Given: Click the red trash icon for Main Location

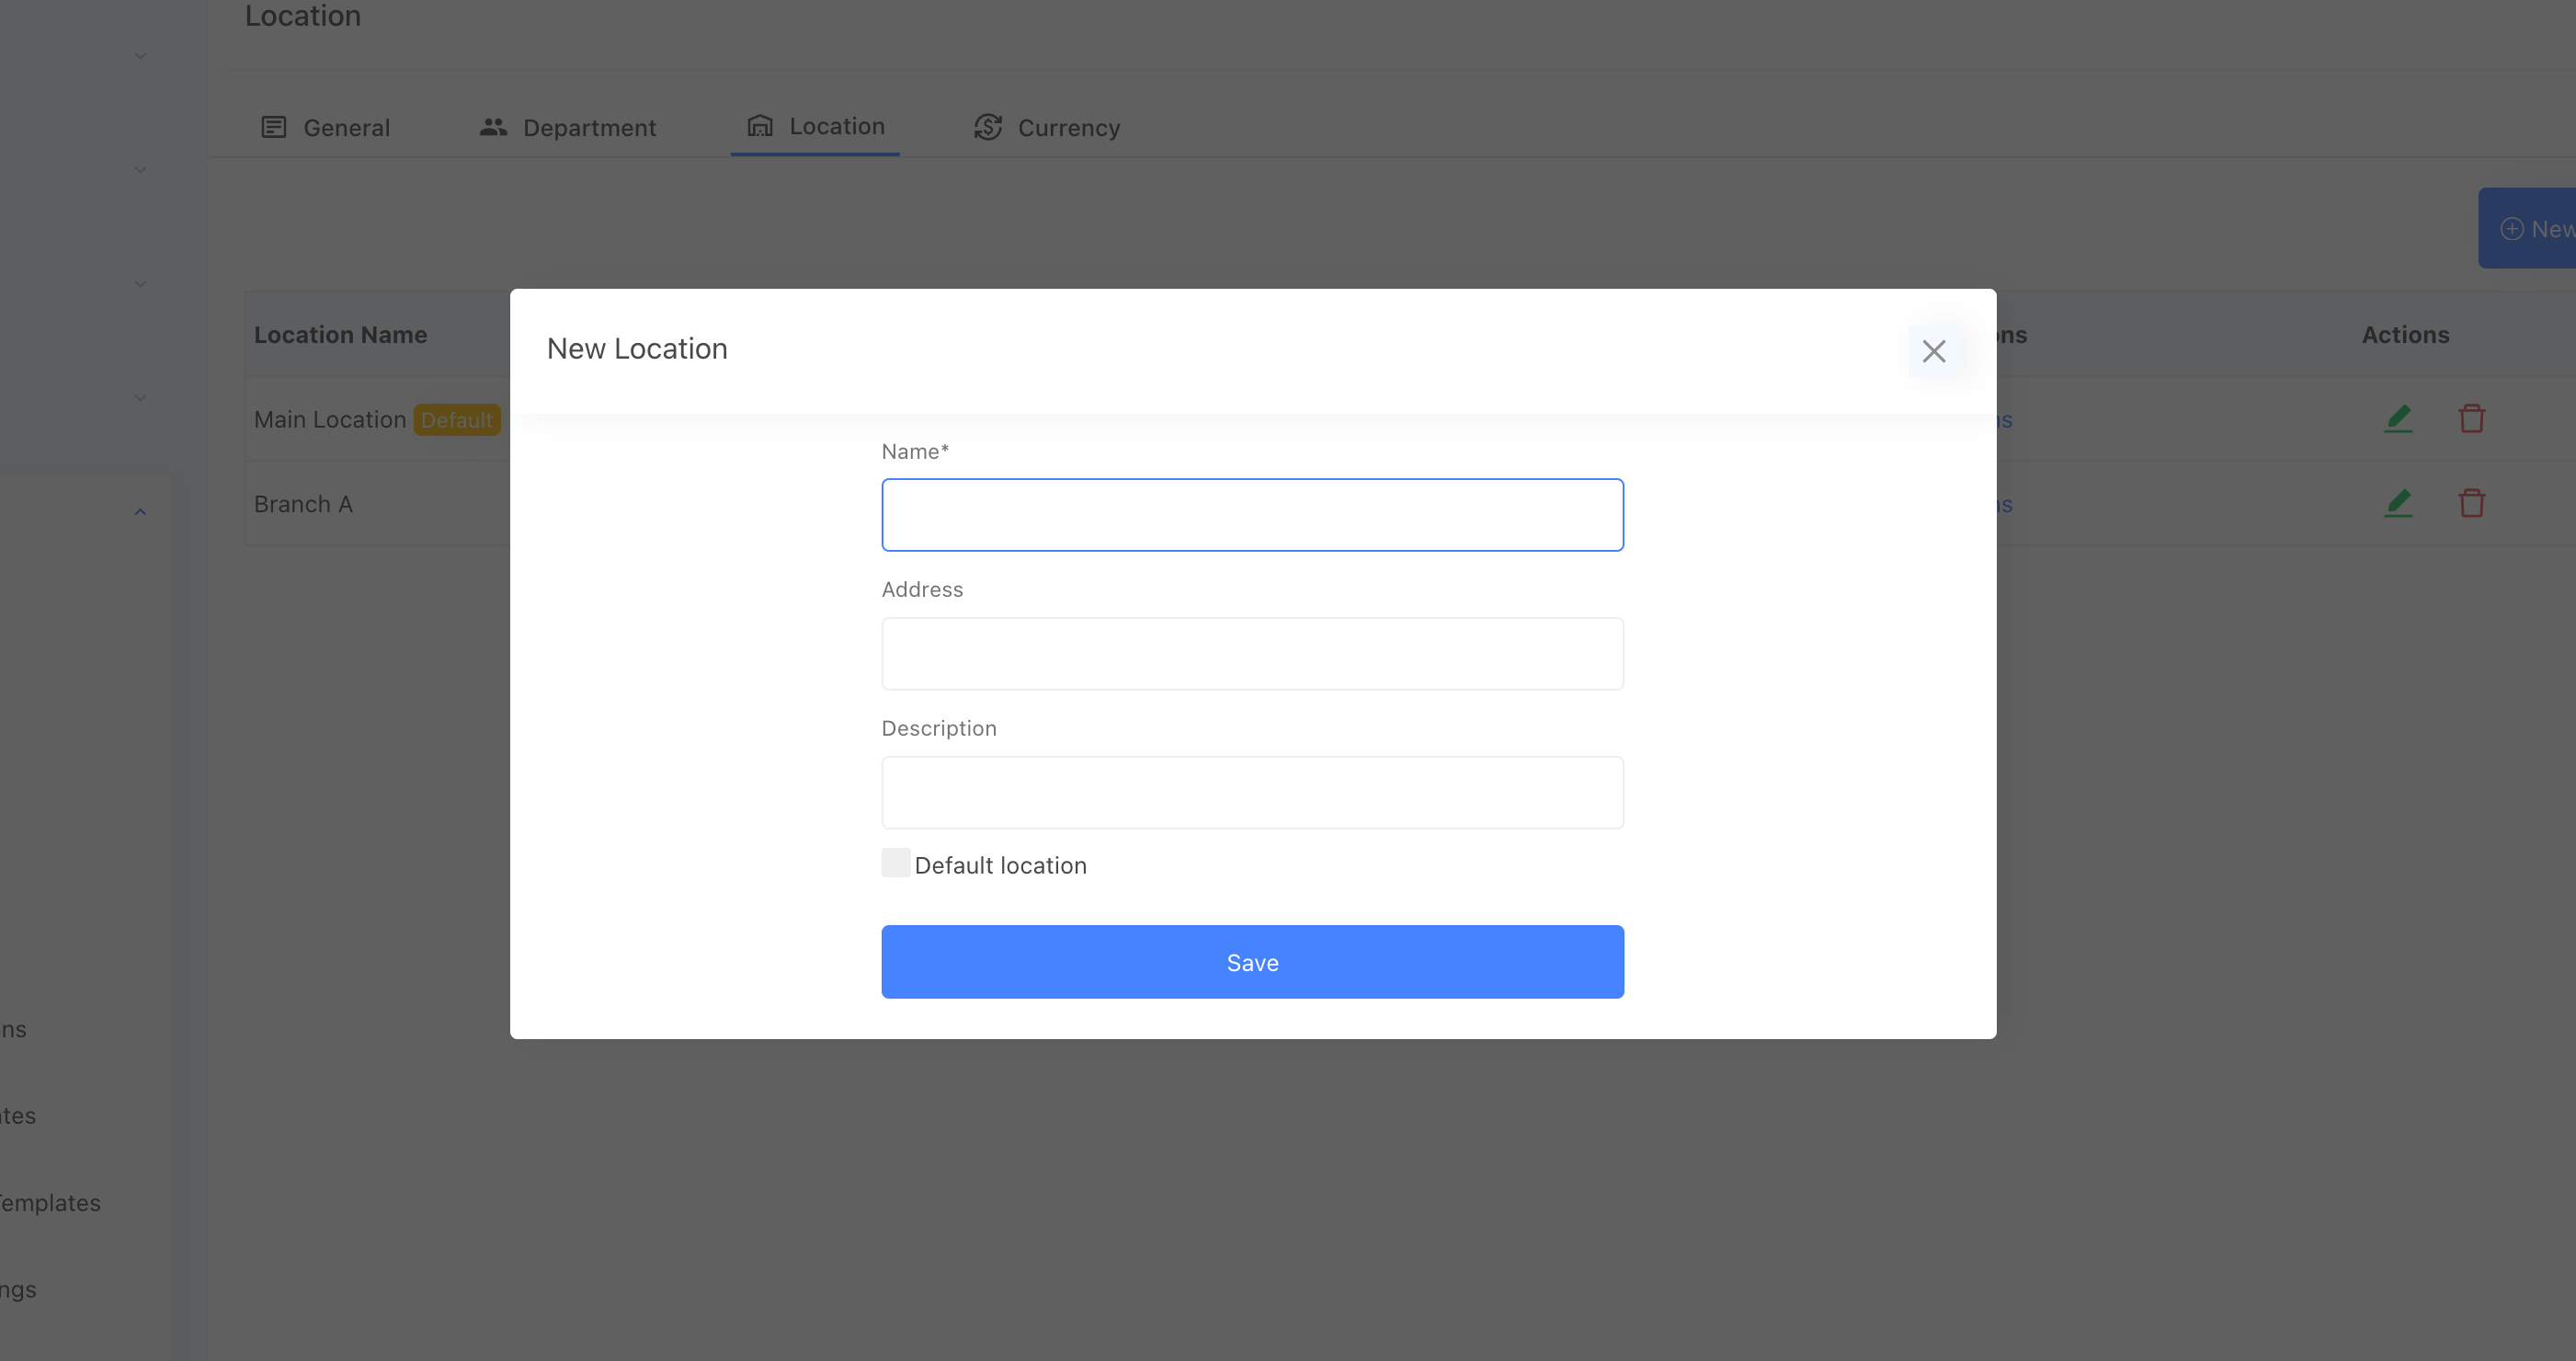Looking at the screenshot, I should tap(2471, 418).
